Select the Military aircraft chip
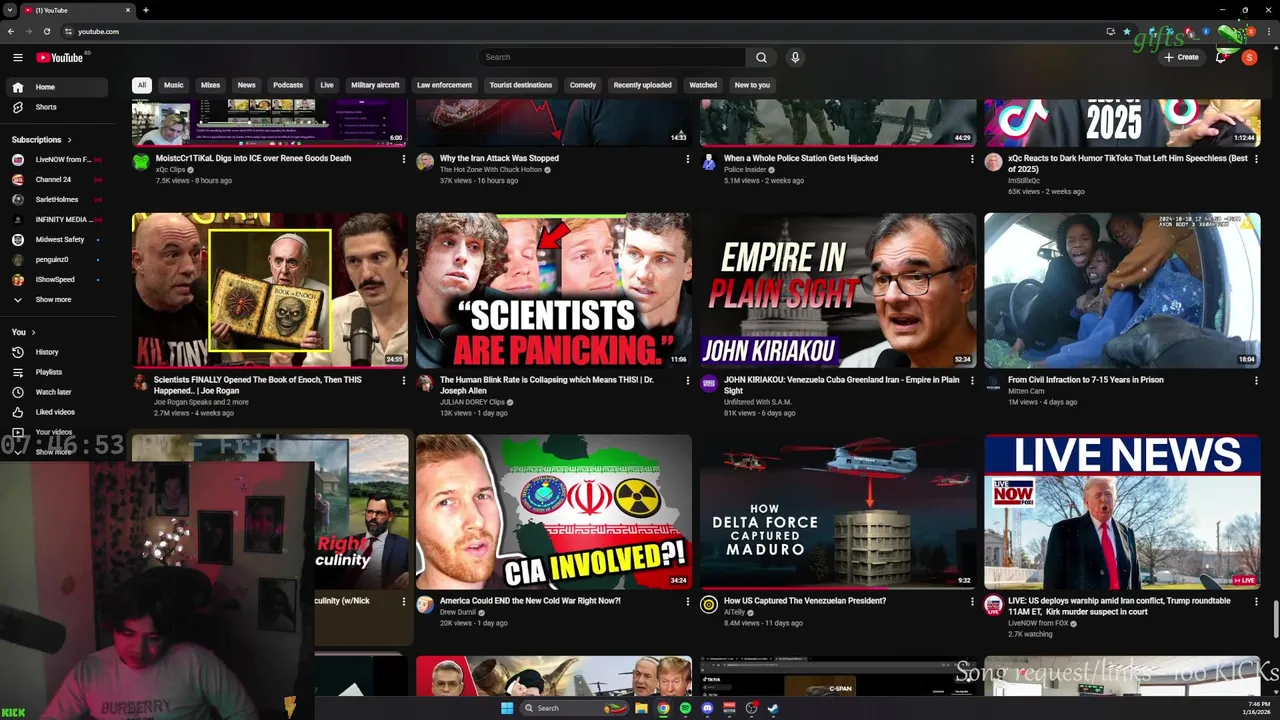The image size is (1280, 720). [375, 85]
